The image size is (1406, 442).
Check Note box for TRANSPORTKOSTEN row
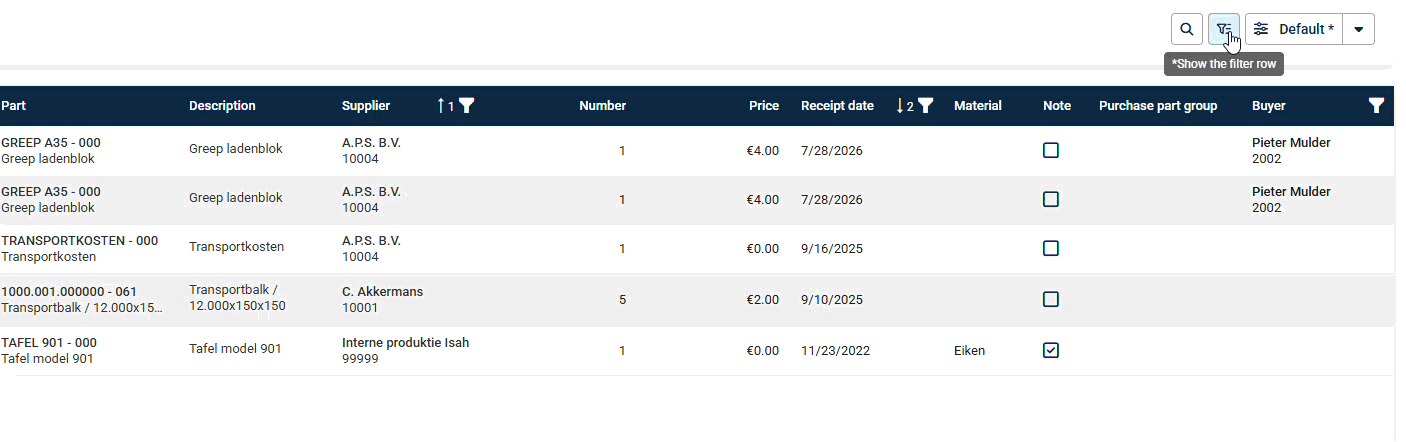1050,248
